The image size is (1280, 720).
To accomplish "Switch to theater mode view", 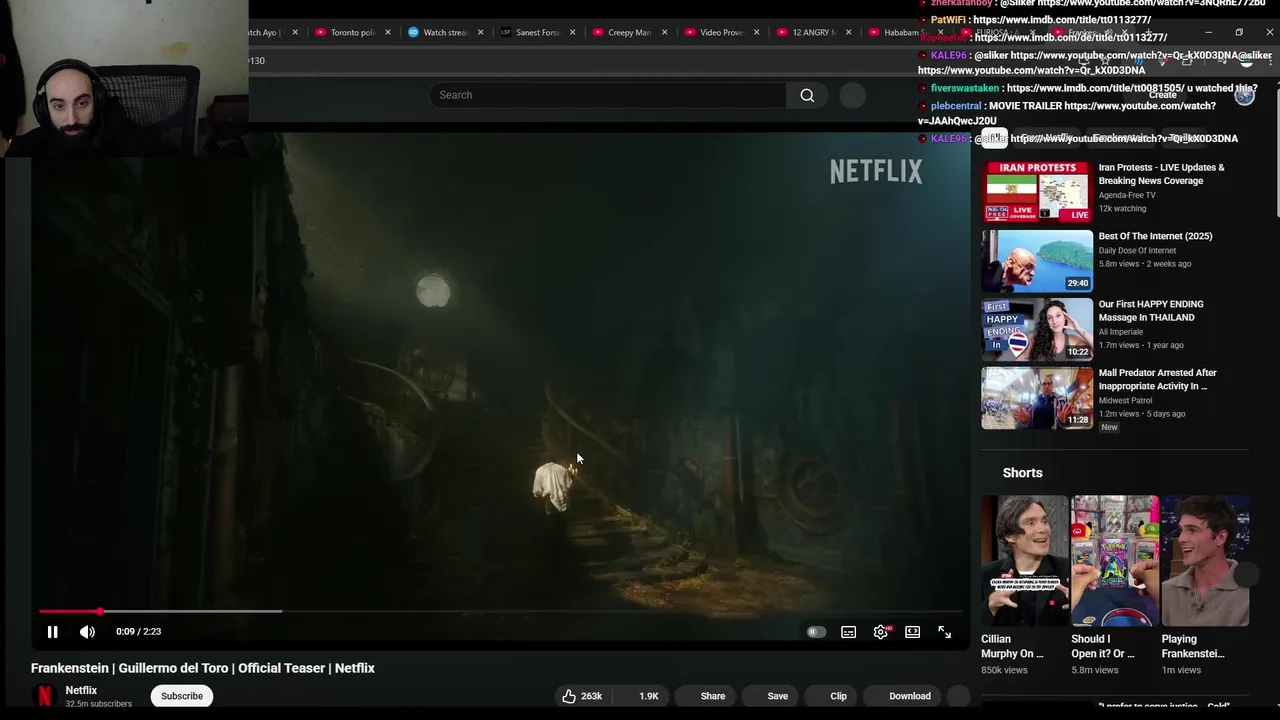I will (912, 632).
